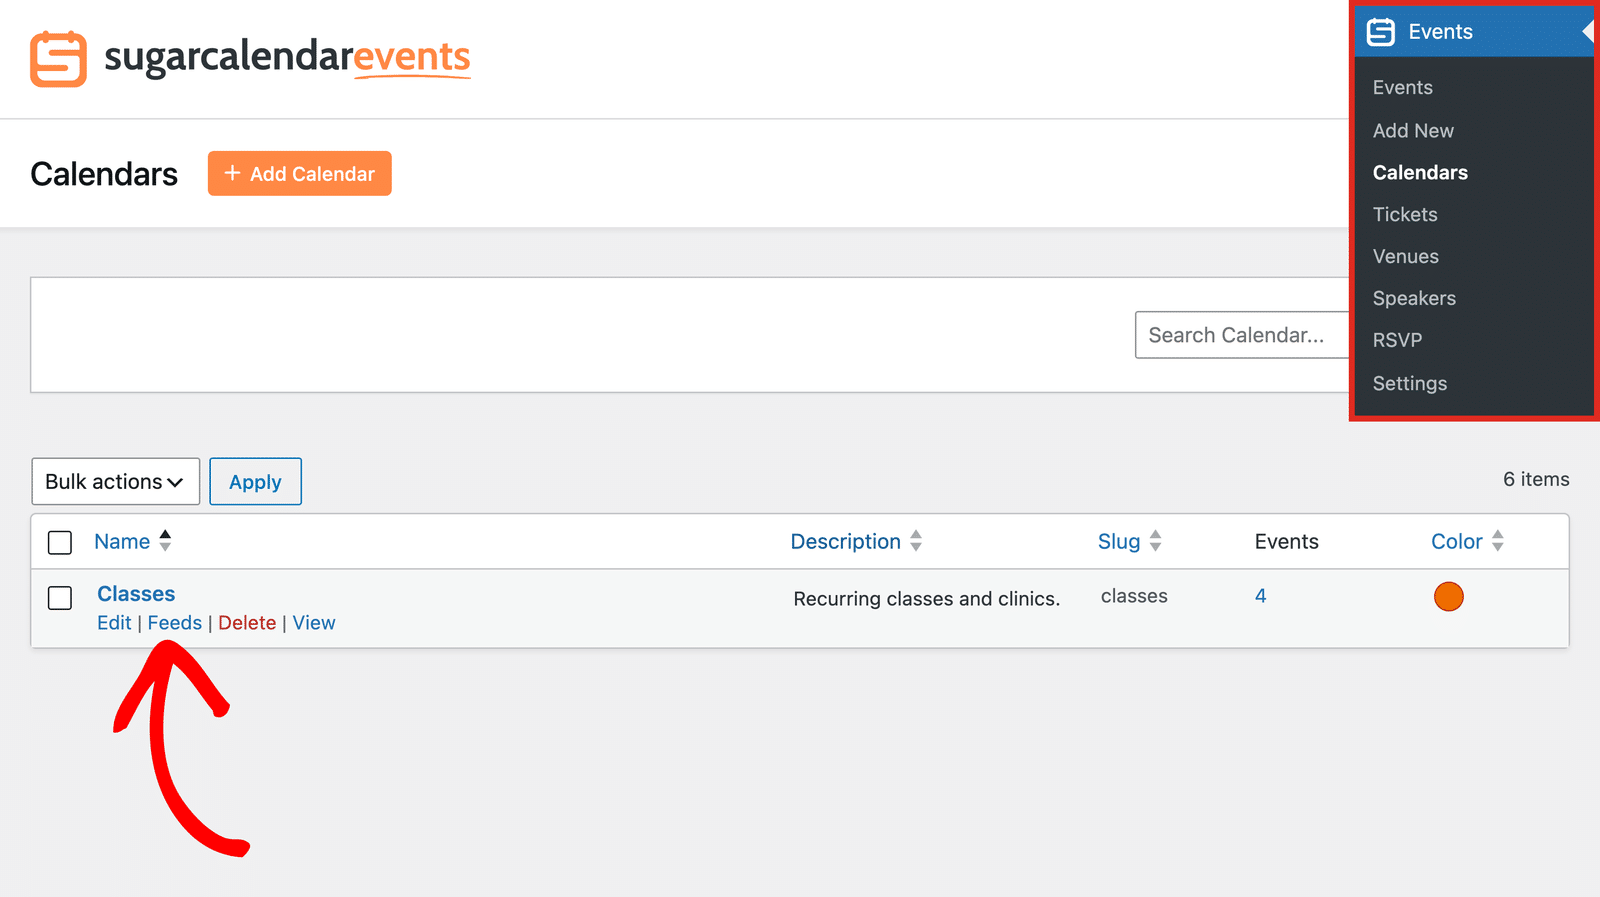Click Feeds under the Classes calendar
Viewport: 1600px width, 897px height.
[175, 623]
